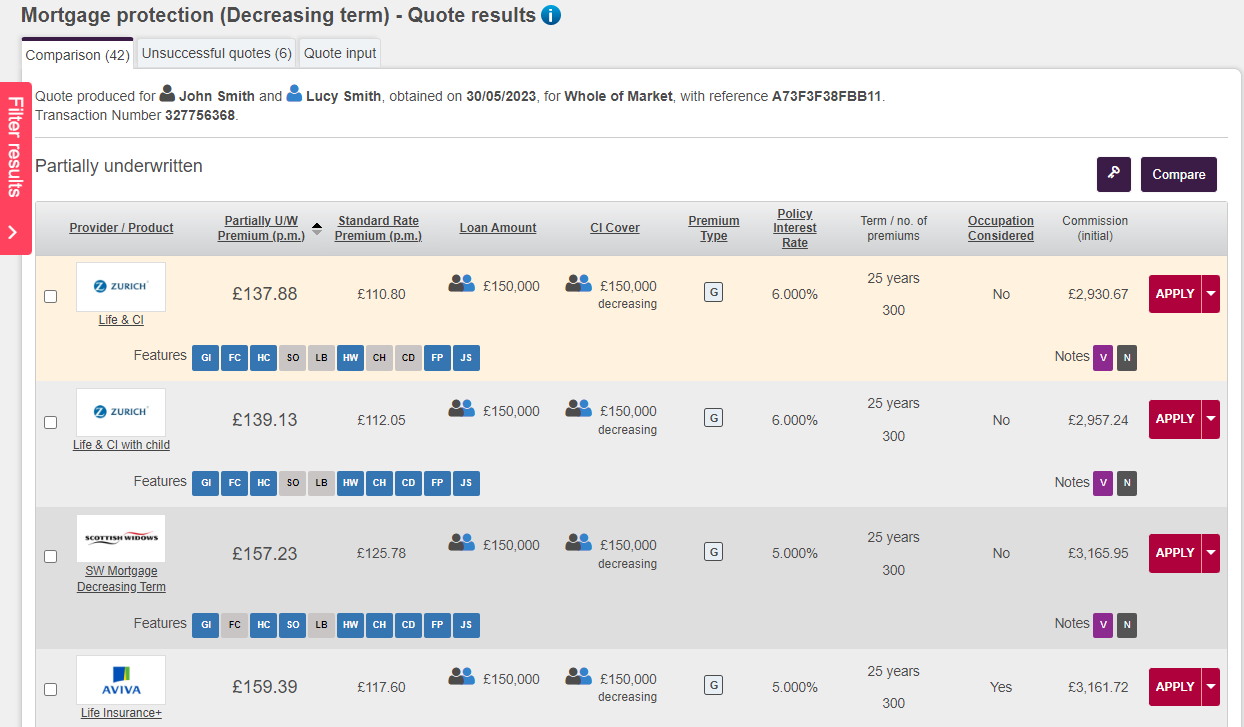Open the SW Mortgage Decreasing Term product link

click(x=121, y=579)
